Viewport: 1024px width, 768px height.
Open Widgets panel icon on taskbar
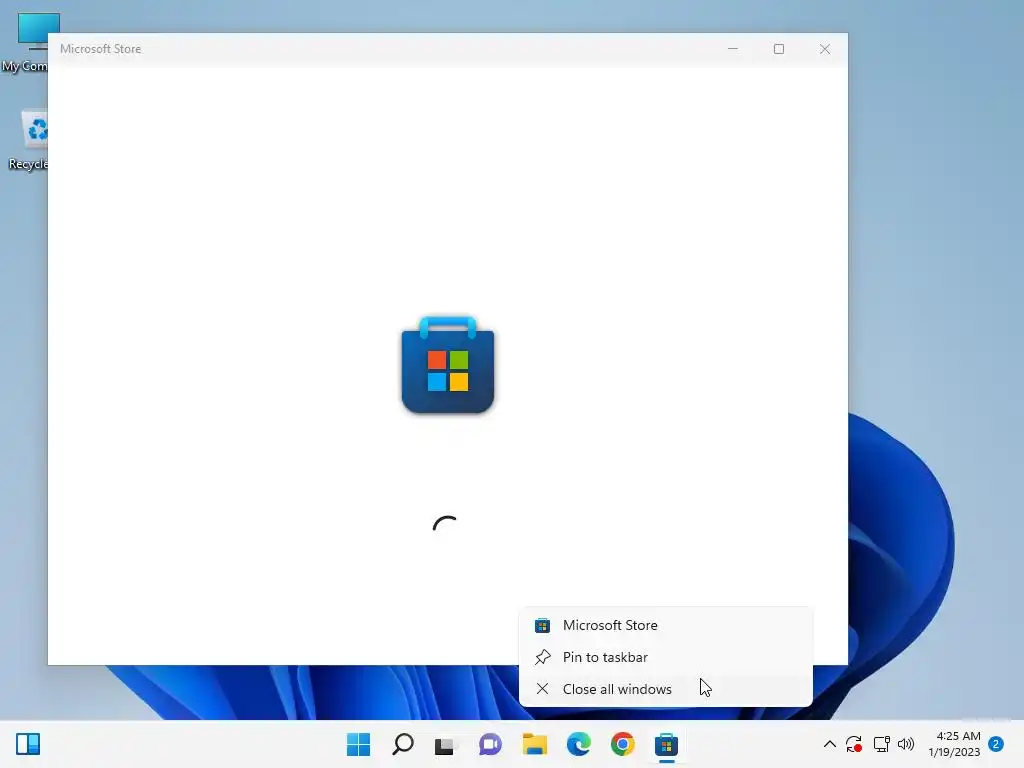click(x=28, y=744)
